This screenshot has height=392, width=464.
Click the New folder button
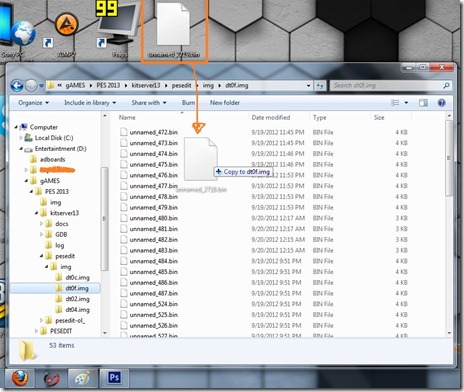point(225,103)
